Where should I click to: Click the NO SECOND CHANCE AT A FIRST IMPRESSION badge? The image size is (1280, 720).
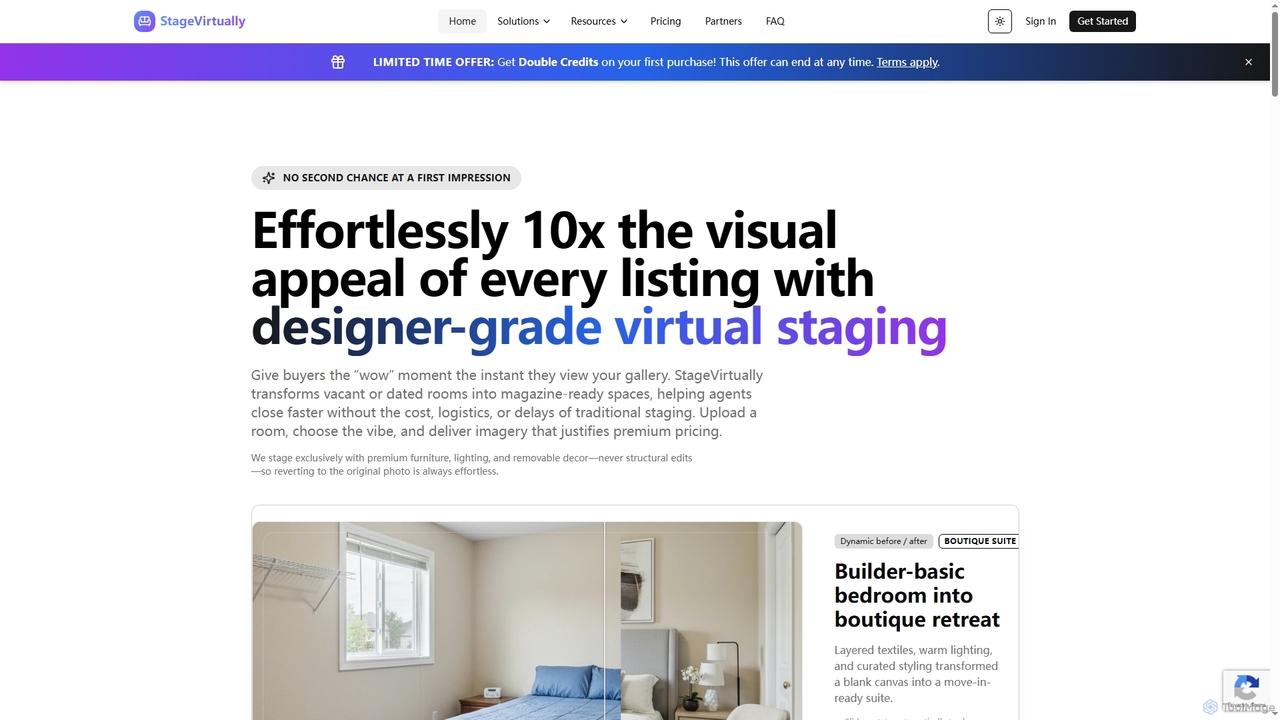coord(386,178)
